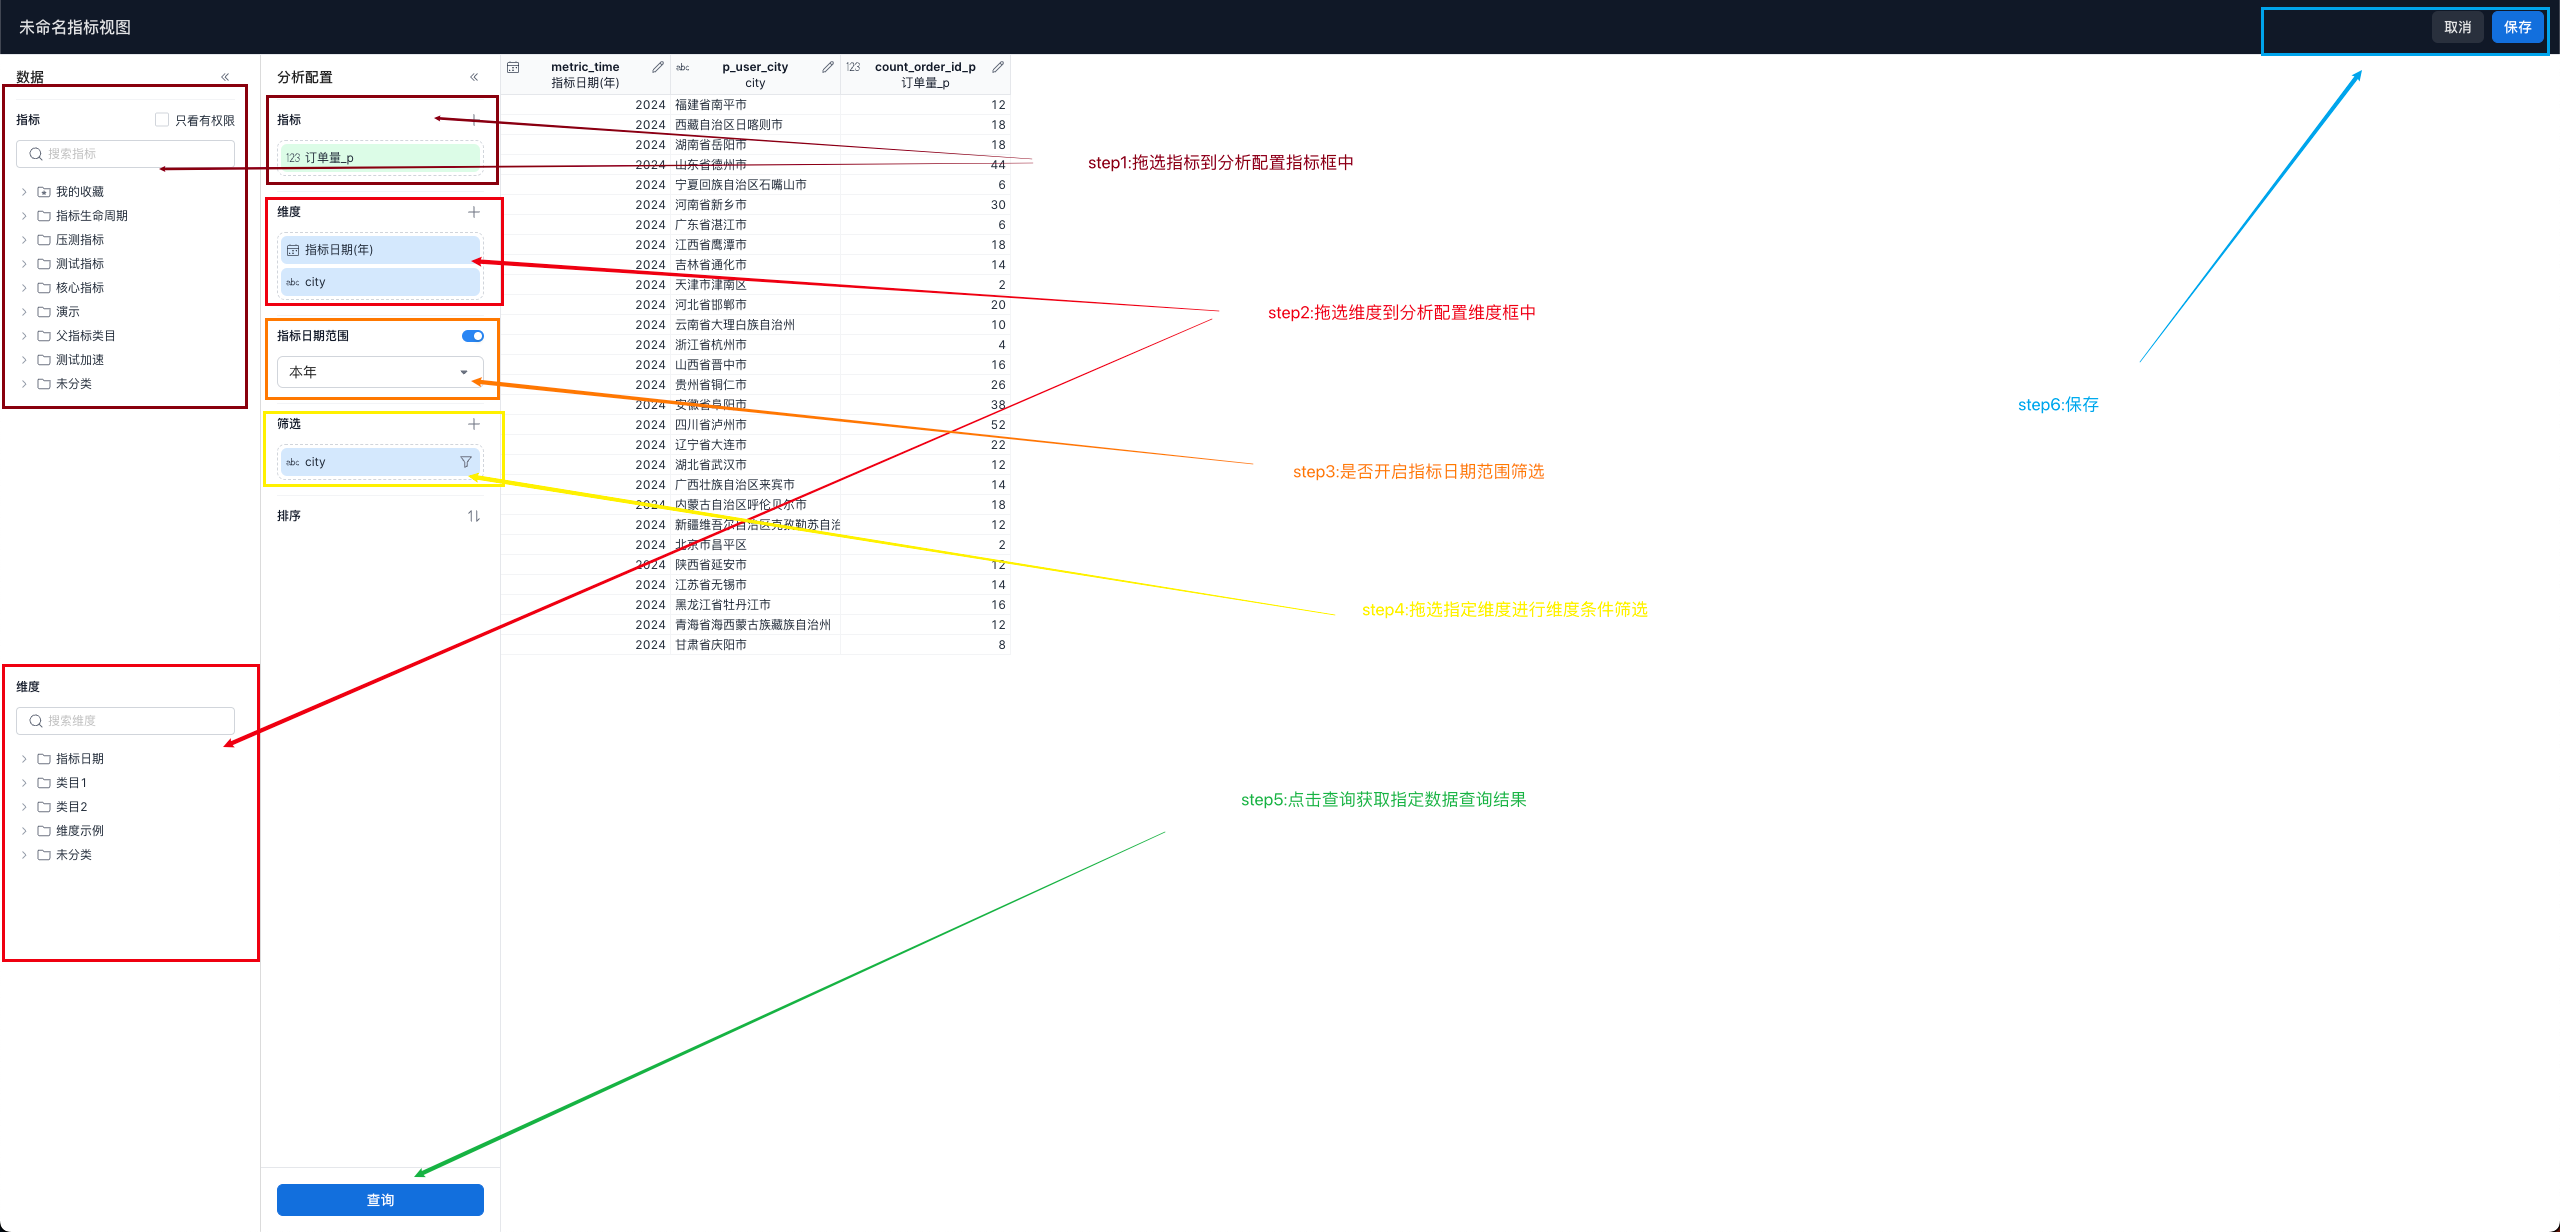Click the plus icon in 筛选 section

(x=474, y=424)
